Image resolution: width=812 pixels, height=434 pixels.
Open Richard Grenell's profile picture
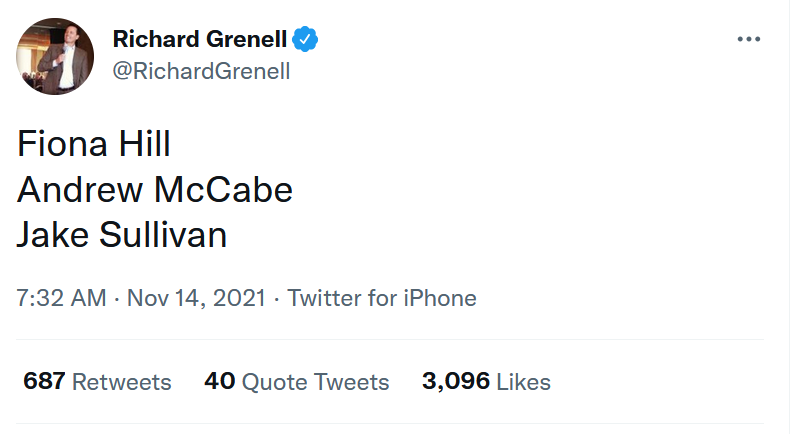55,56
